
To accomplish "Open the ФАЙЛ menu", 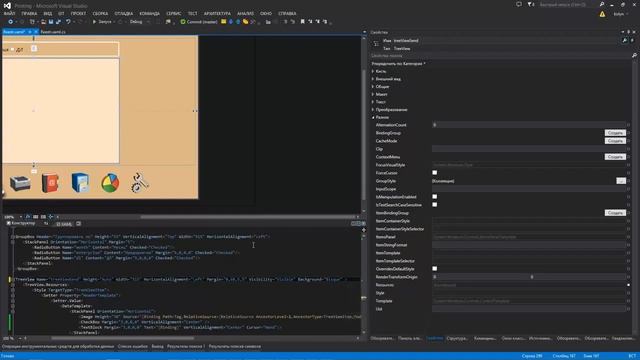I will tap(9, 13).
